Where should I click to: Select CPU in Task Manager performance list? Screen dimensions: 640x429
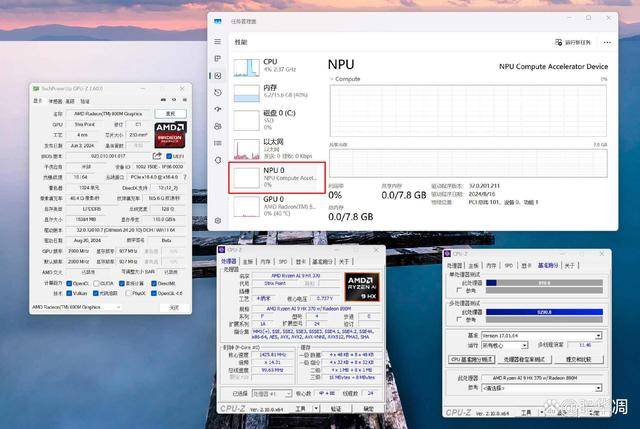(278, 67)
